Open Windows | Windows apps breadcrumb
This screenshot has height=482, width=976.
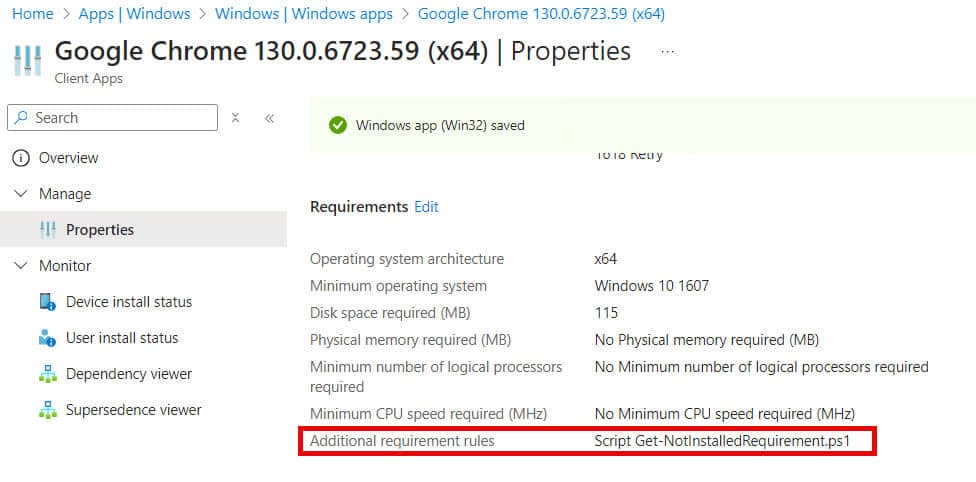coord(304,14)
